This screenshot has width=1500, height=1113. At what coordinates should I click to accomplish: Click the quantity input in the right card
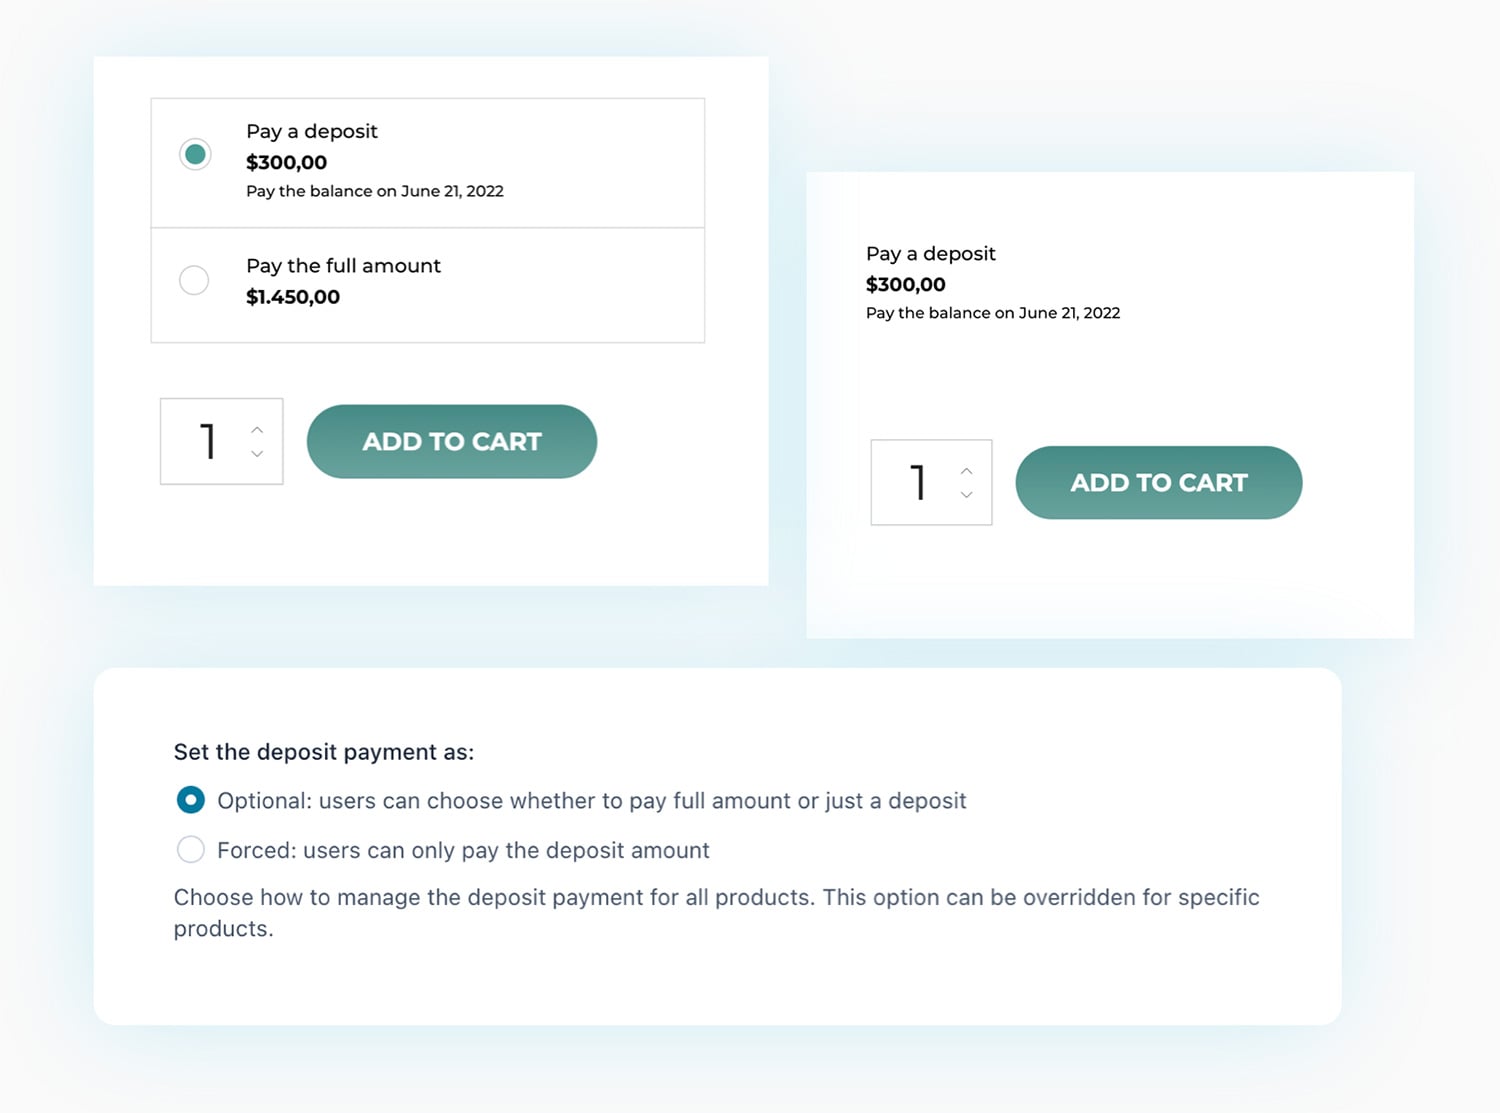(x=917, y=482)
